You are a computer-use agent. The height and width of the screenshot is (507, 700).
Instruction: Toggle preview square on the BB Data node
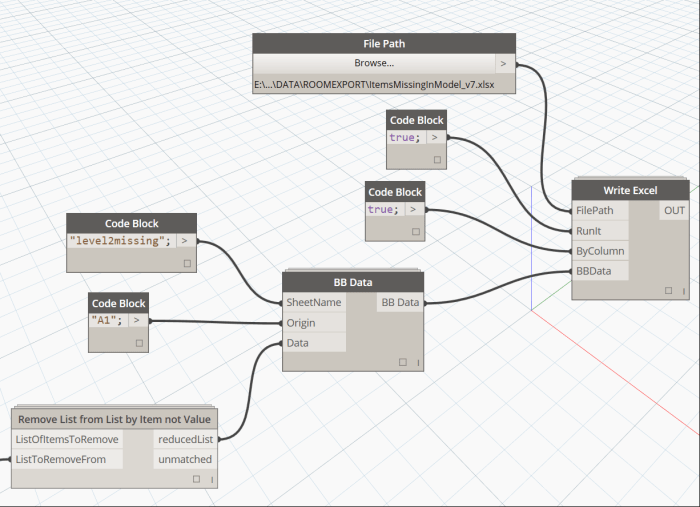(x=405, y=362)
